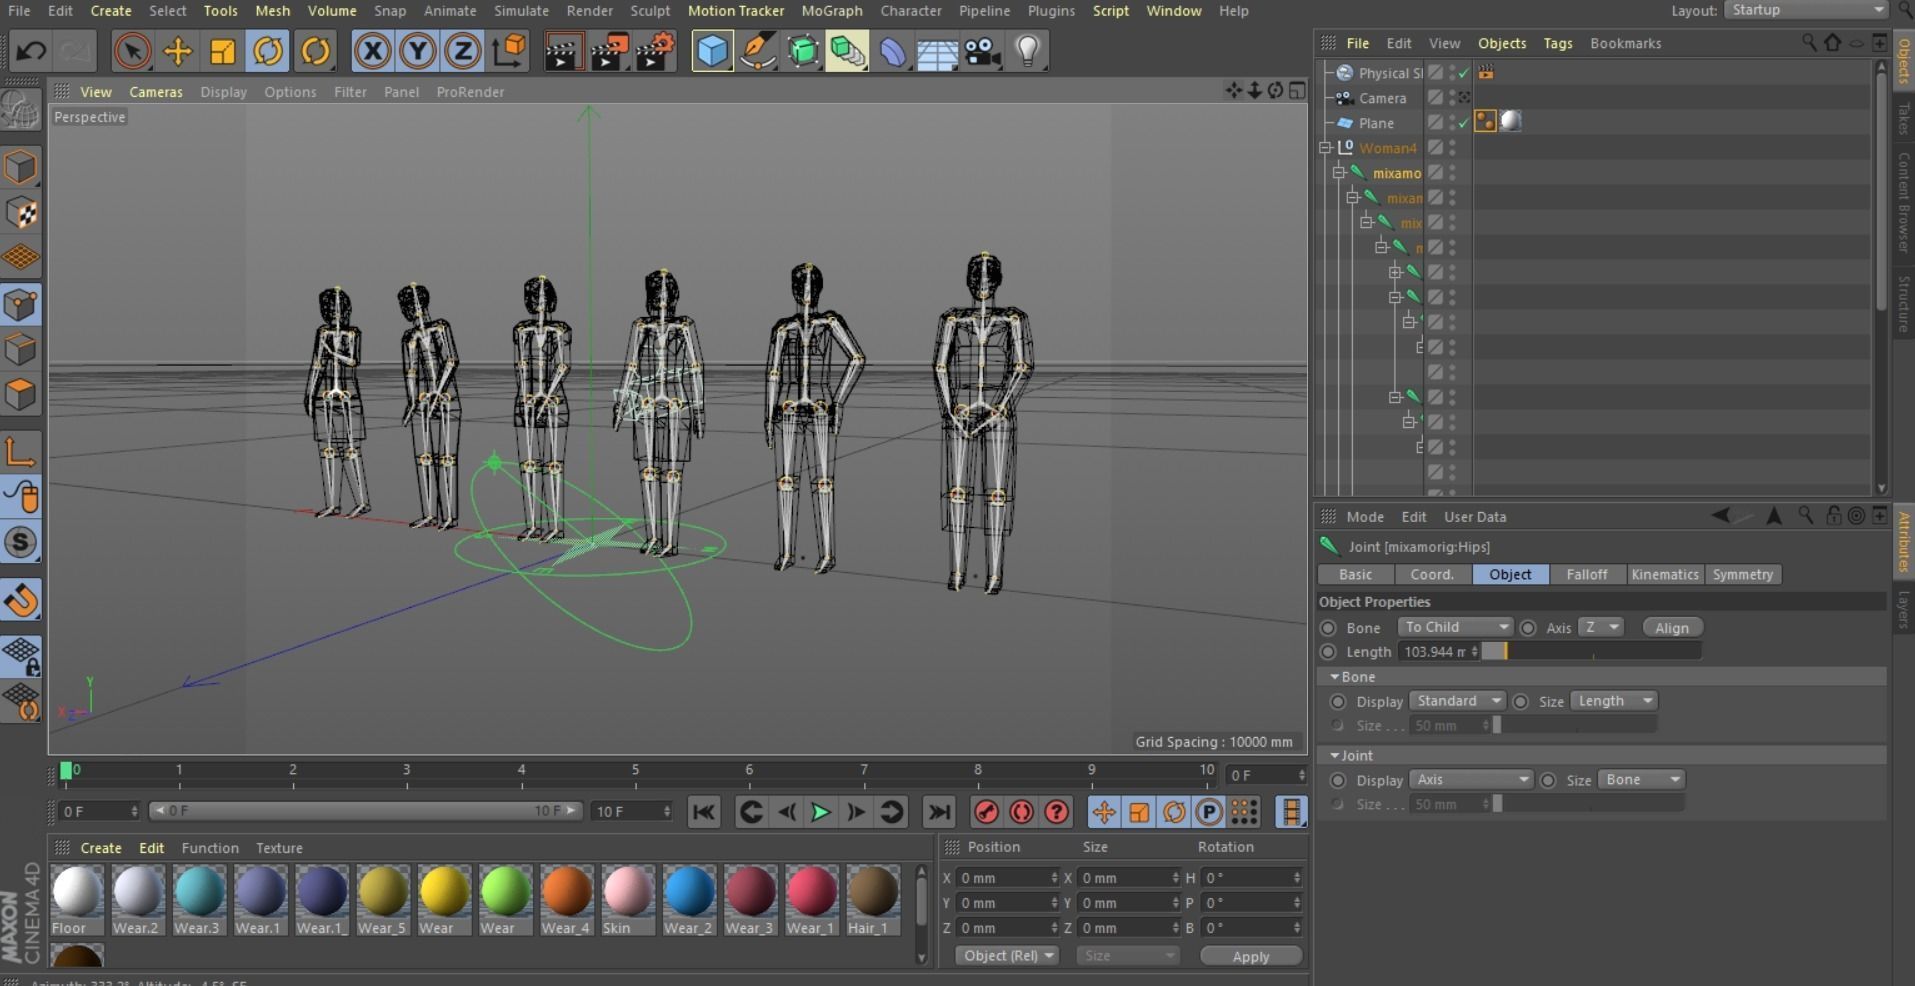
Task: Open Bone Display Standard dropdown
Action: [1457, 701]
